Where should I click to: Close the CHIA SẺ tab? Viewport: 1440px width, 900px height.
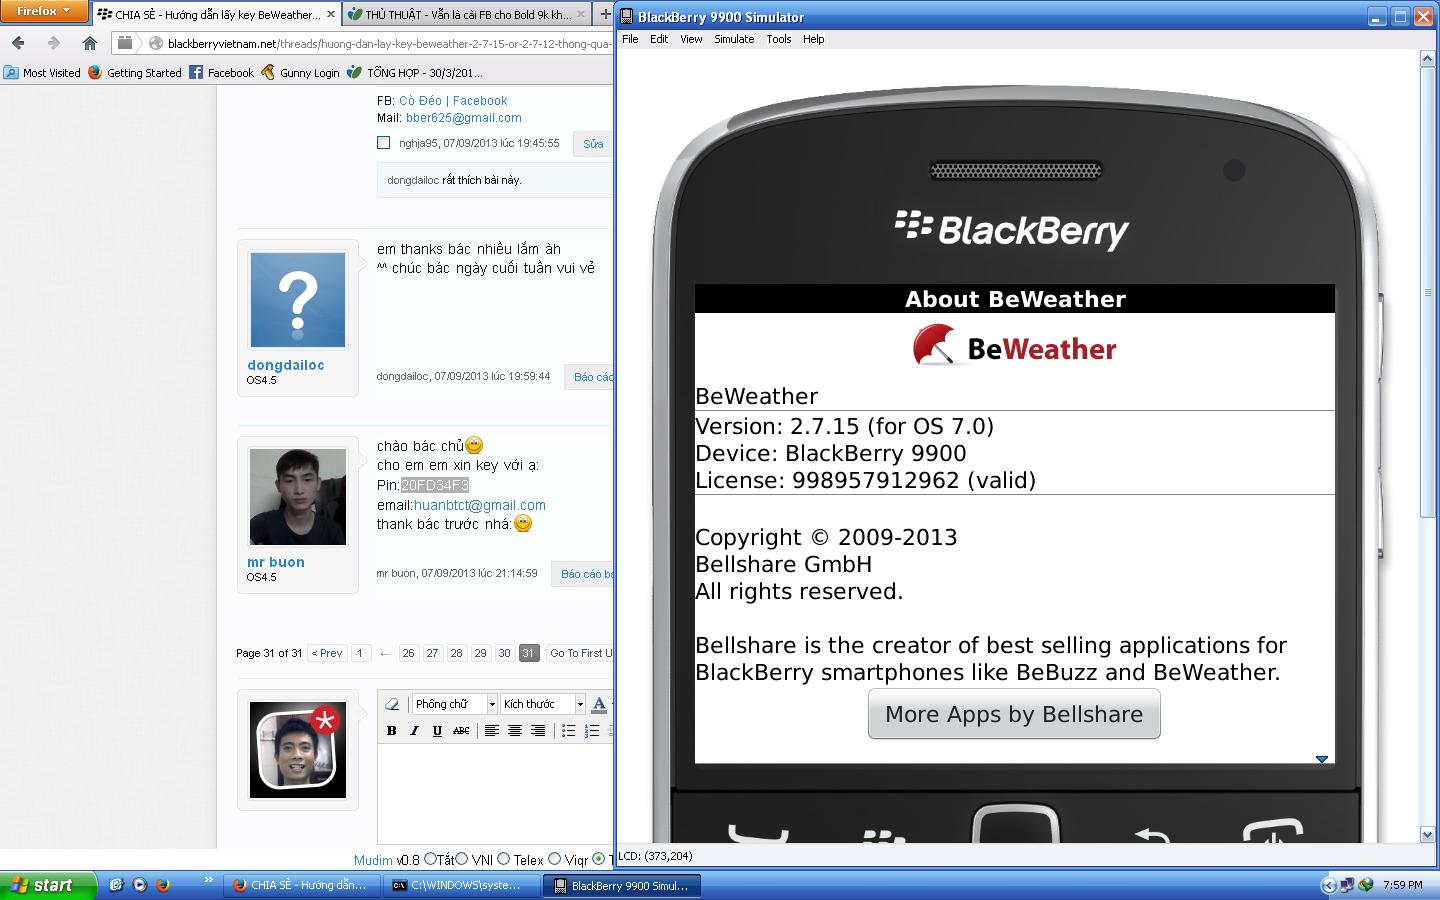click(331, 15)
